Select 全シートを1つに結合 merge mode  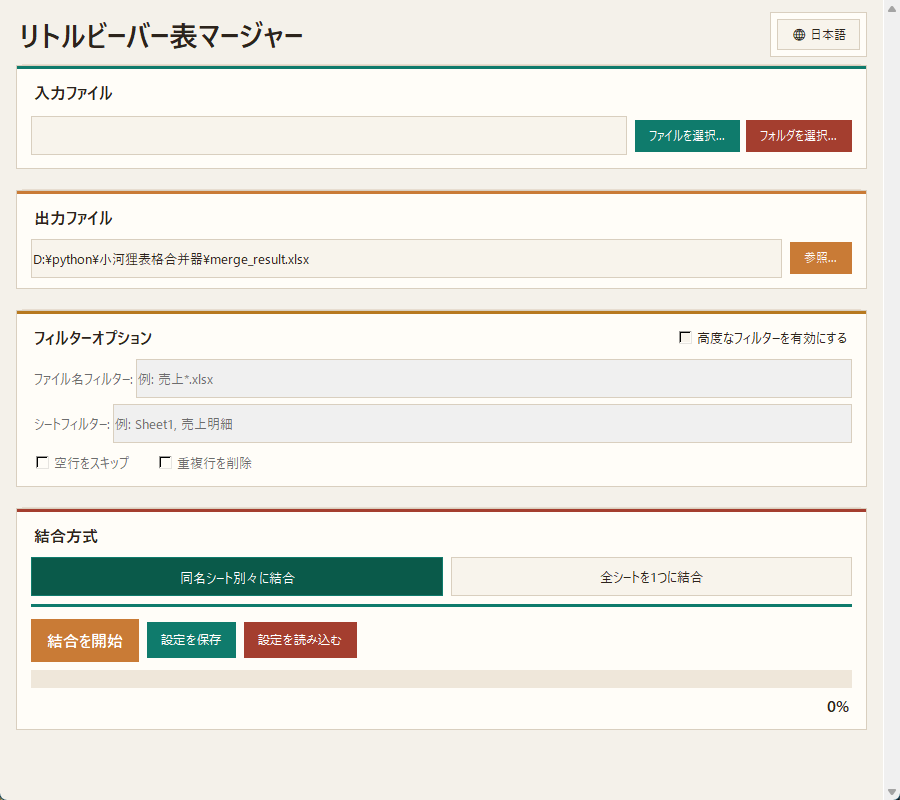pyautogui.click(x=651, y=577)
